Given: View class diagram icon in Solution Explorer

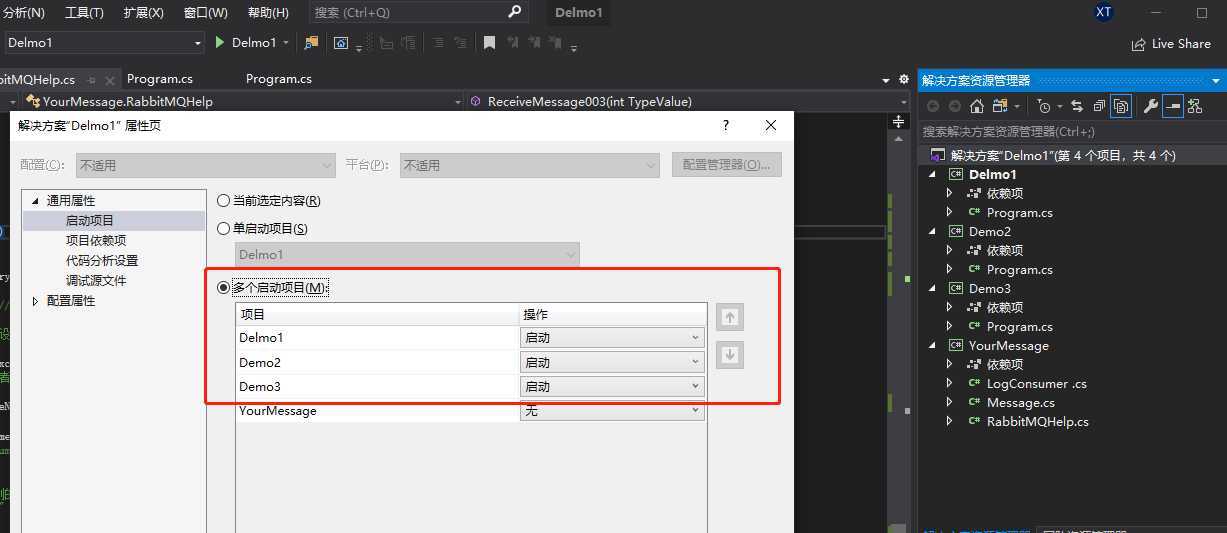Looking at the screenshot, I should pos(1195,106).
